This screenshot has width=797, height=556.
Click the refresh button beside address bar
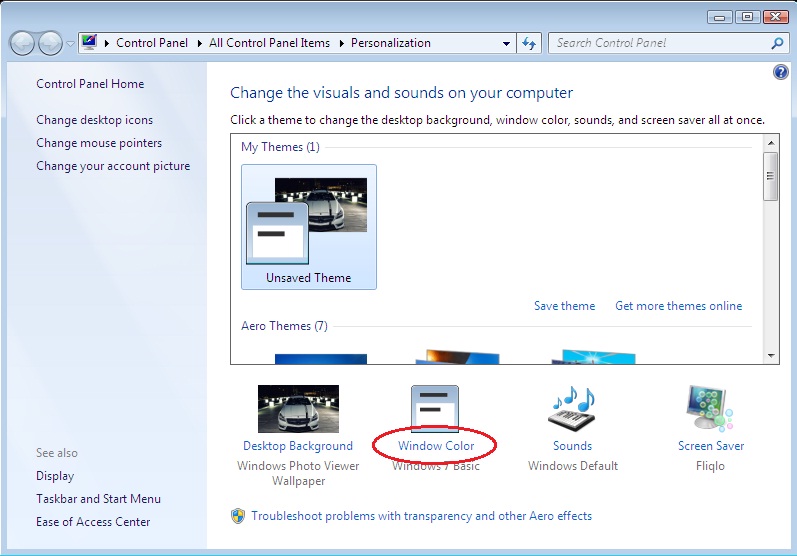point(530,43)
